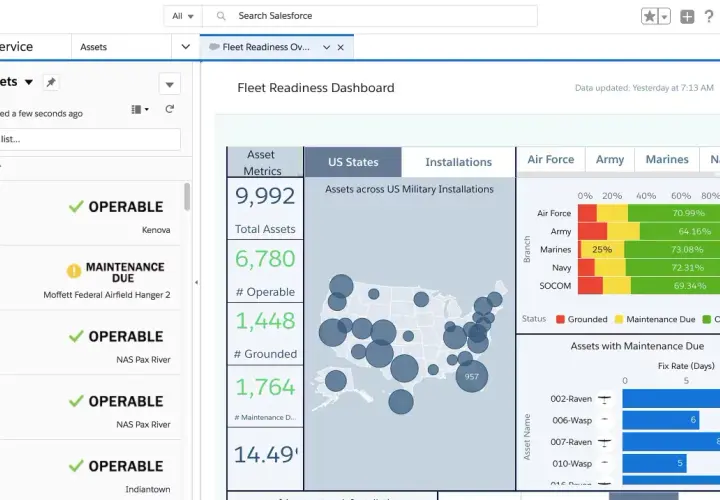The height and width of the screenshot is (500, 720).
Task: Click the global create plus icon
Action: (687, 17)
